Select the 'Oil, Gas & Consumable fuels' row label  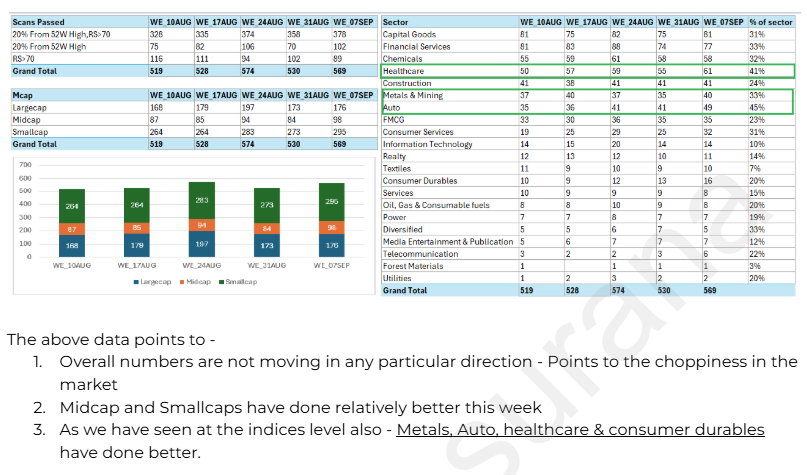pyautogui.click(x=436, y=205)
